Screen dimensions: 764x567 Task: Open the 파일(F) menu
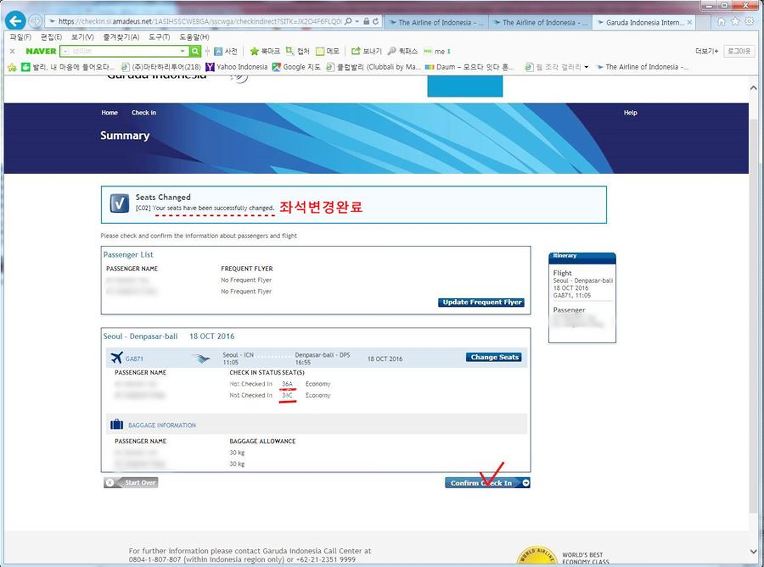[x=20, y=37]
